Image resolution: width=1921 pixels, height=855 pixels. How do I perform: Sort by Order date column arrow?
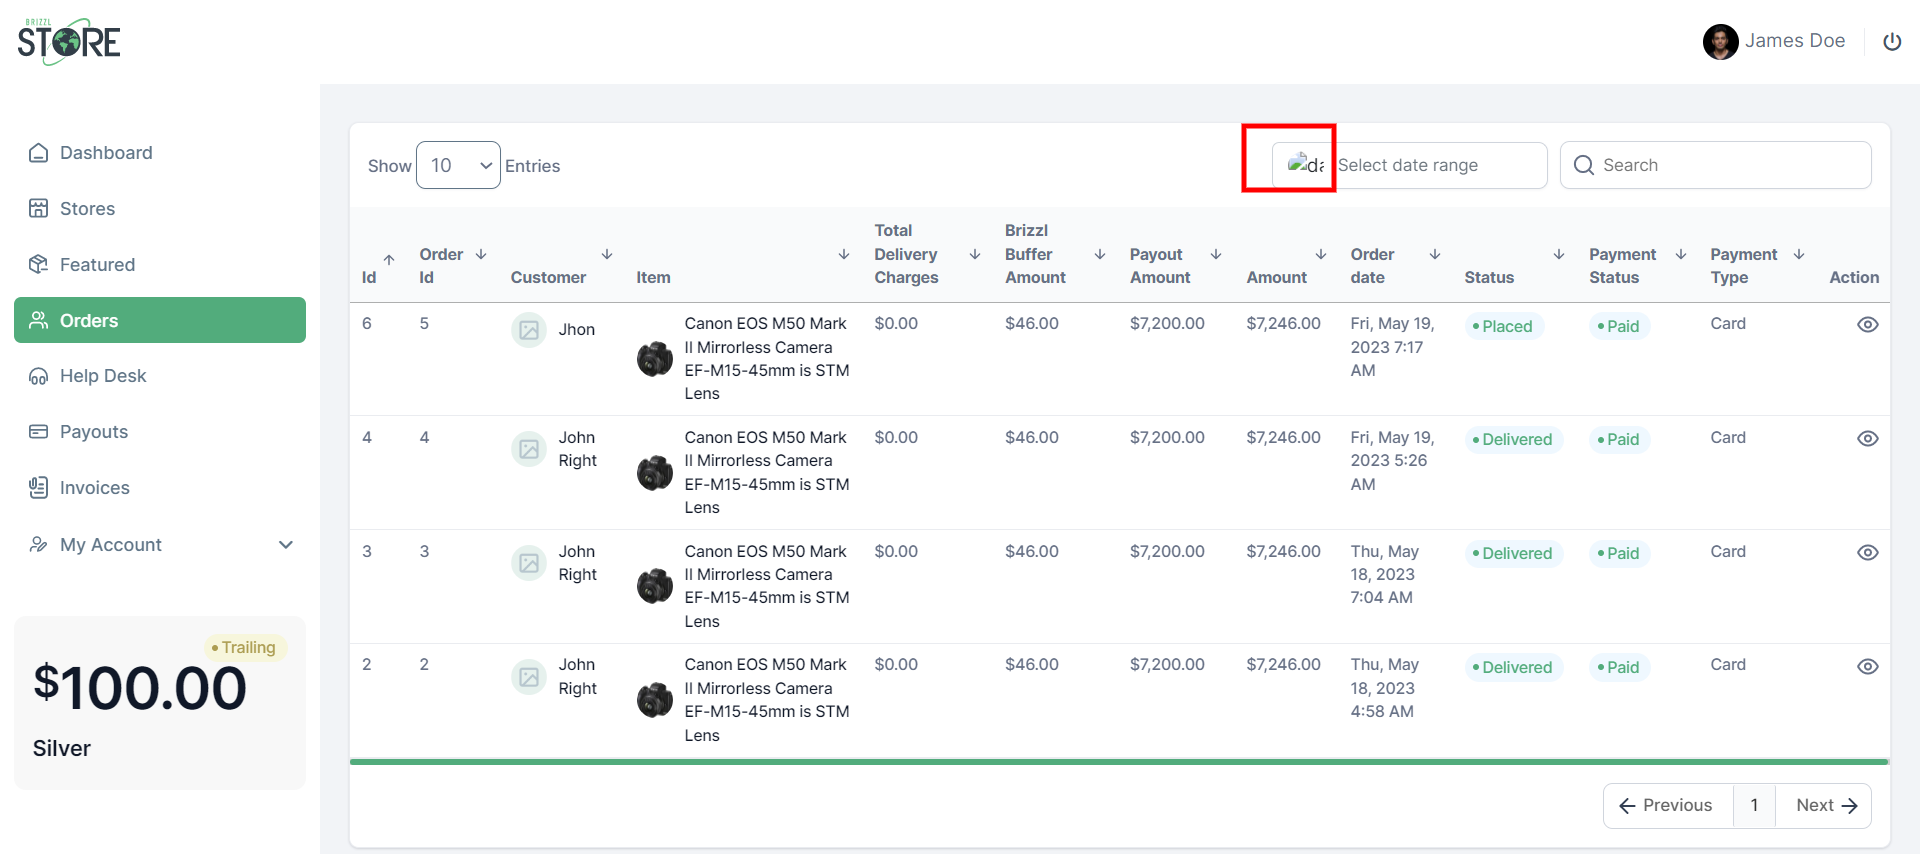pos(1434,255)
